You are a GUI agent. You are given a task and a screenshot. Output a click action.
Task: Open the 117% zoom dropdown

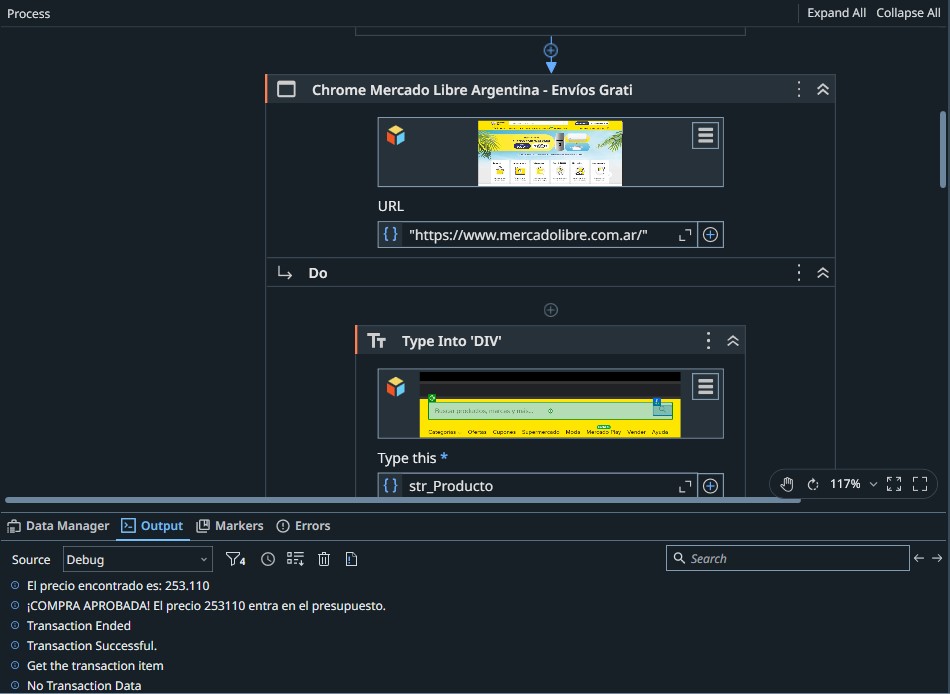[x=854, y=484]
